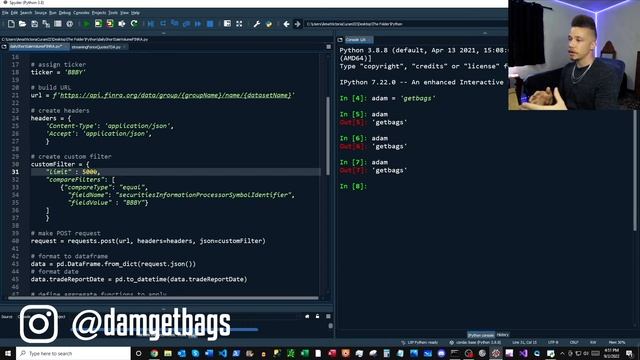Click the CRLF line endings status
Image resolution: width=640 pixels, height=360 pixels.
tap(574, 342)
